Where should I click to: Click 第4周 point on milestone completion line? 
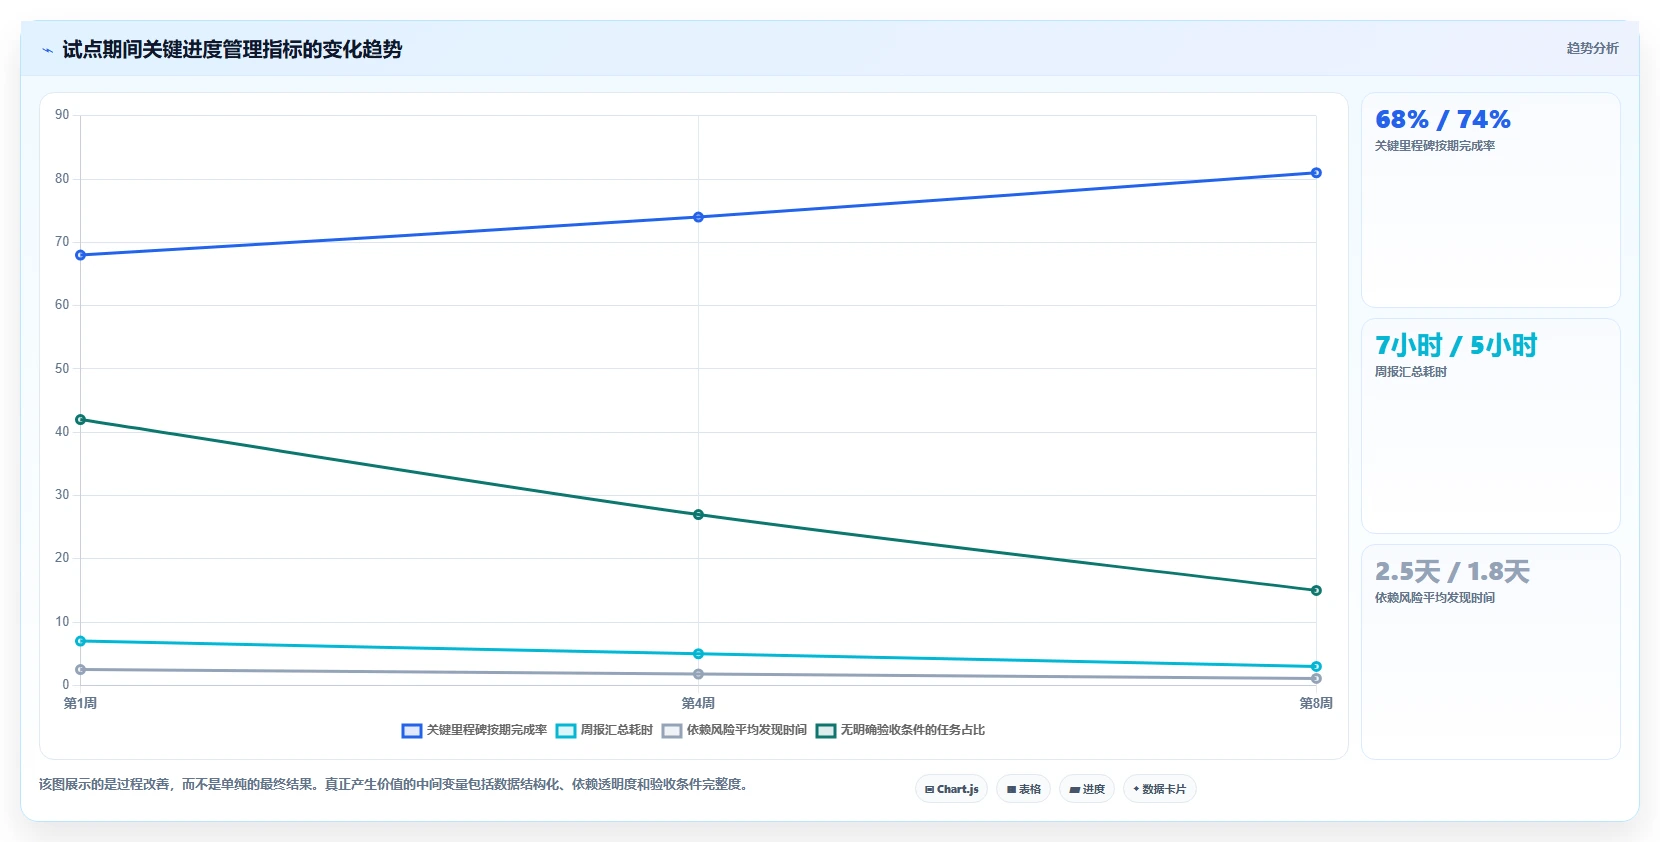pos(698,217)
